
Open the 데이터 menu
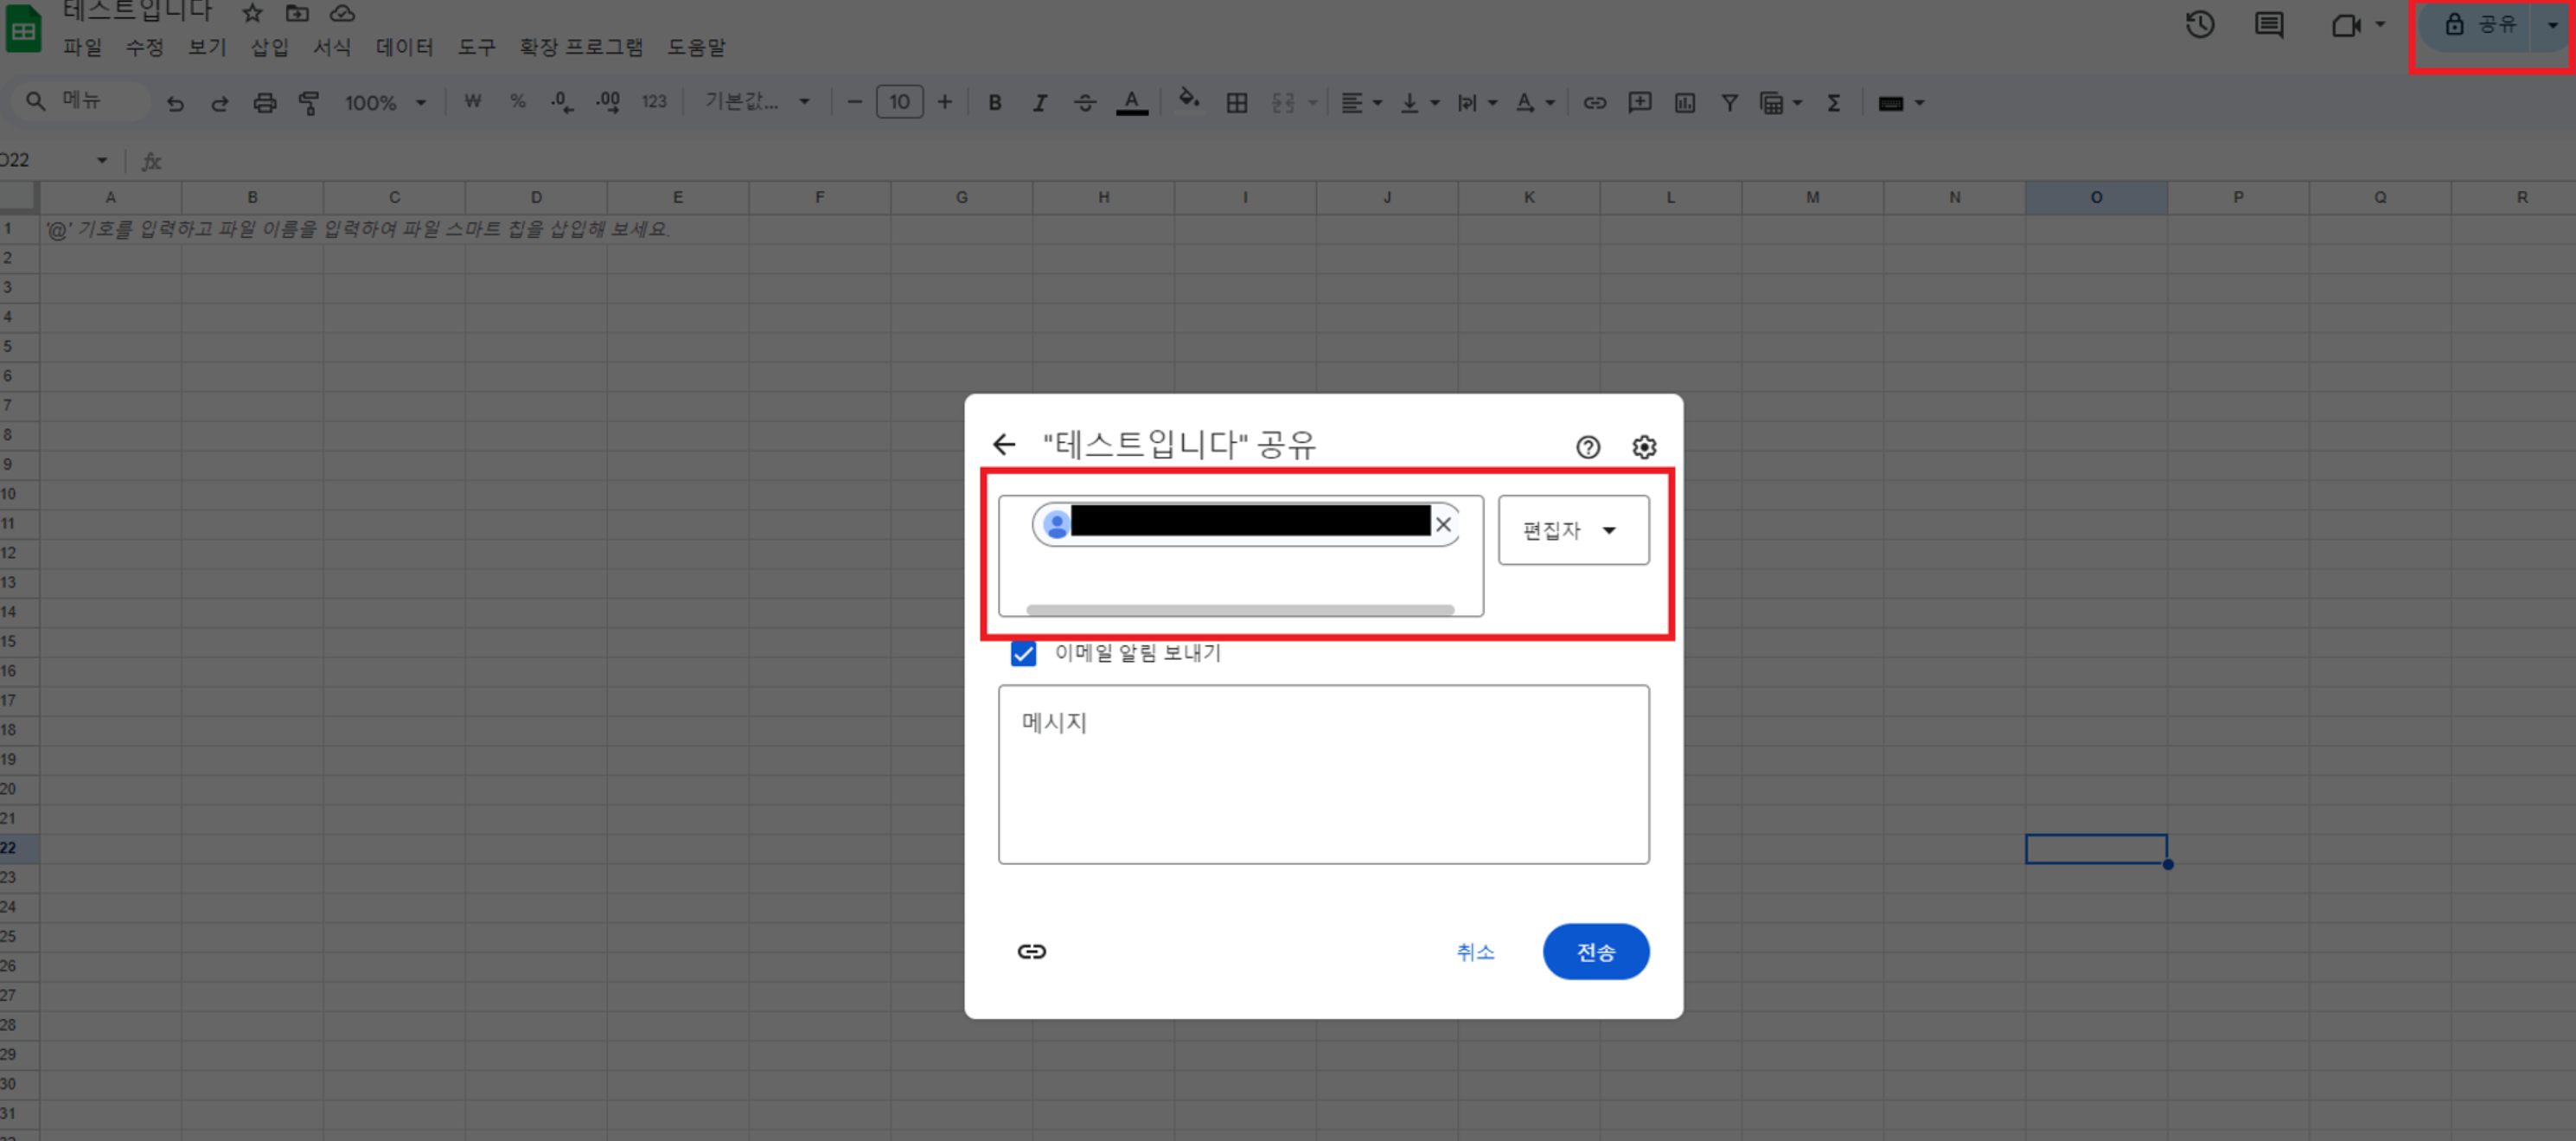[x=404, y=47]
